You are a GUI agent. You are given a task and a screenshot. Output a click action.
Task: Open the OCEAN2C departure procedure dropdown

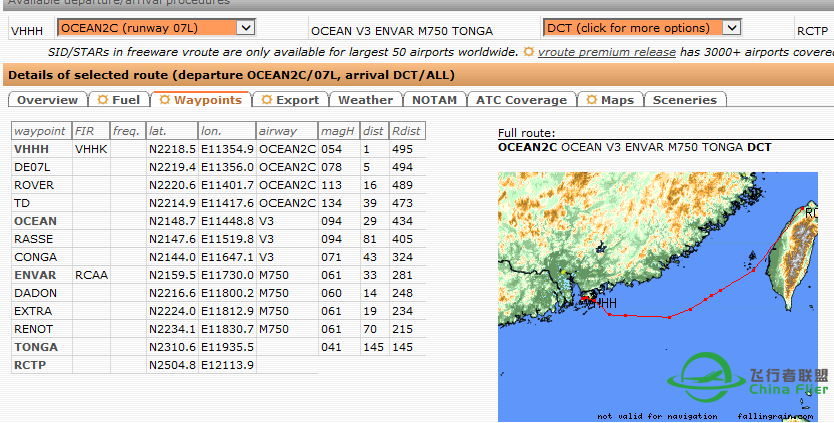coord(156,28)
